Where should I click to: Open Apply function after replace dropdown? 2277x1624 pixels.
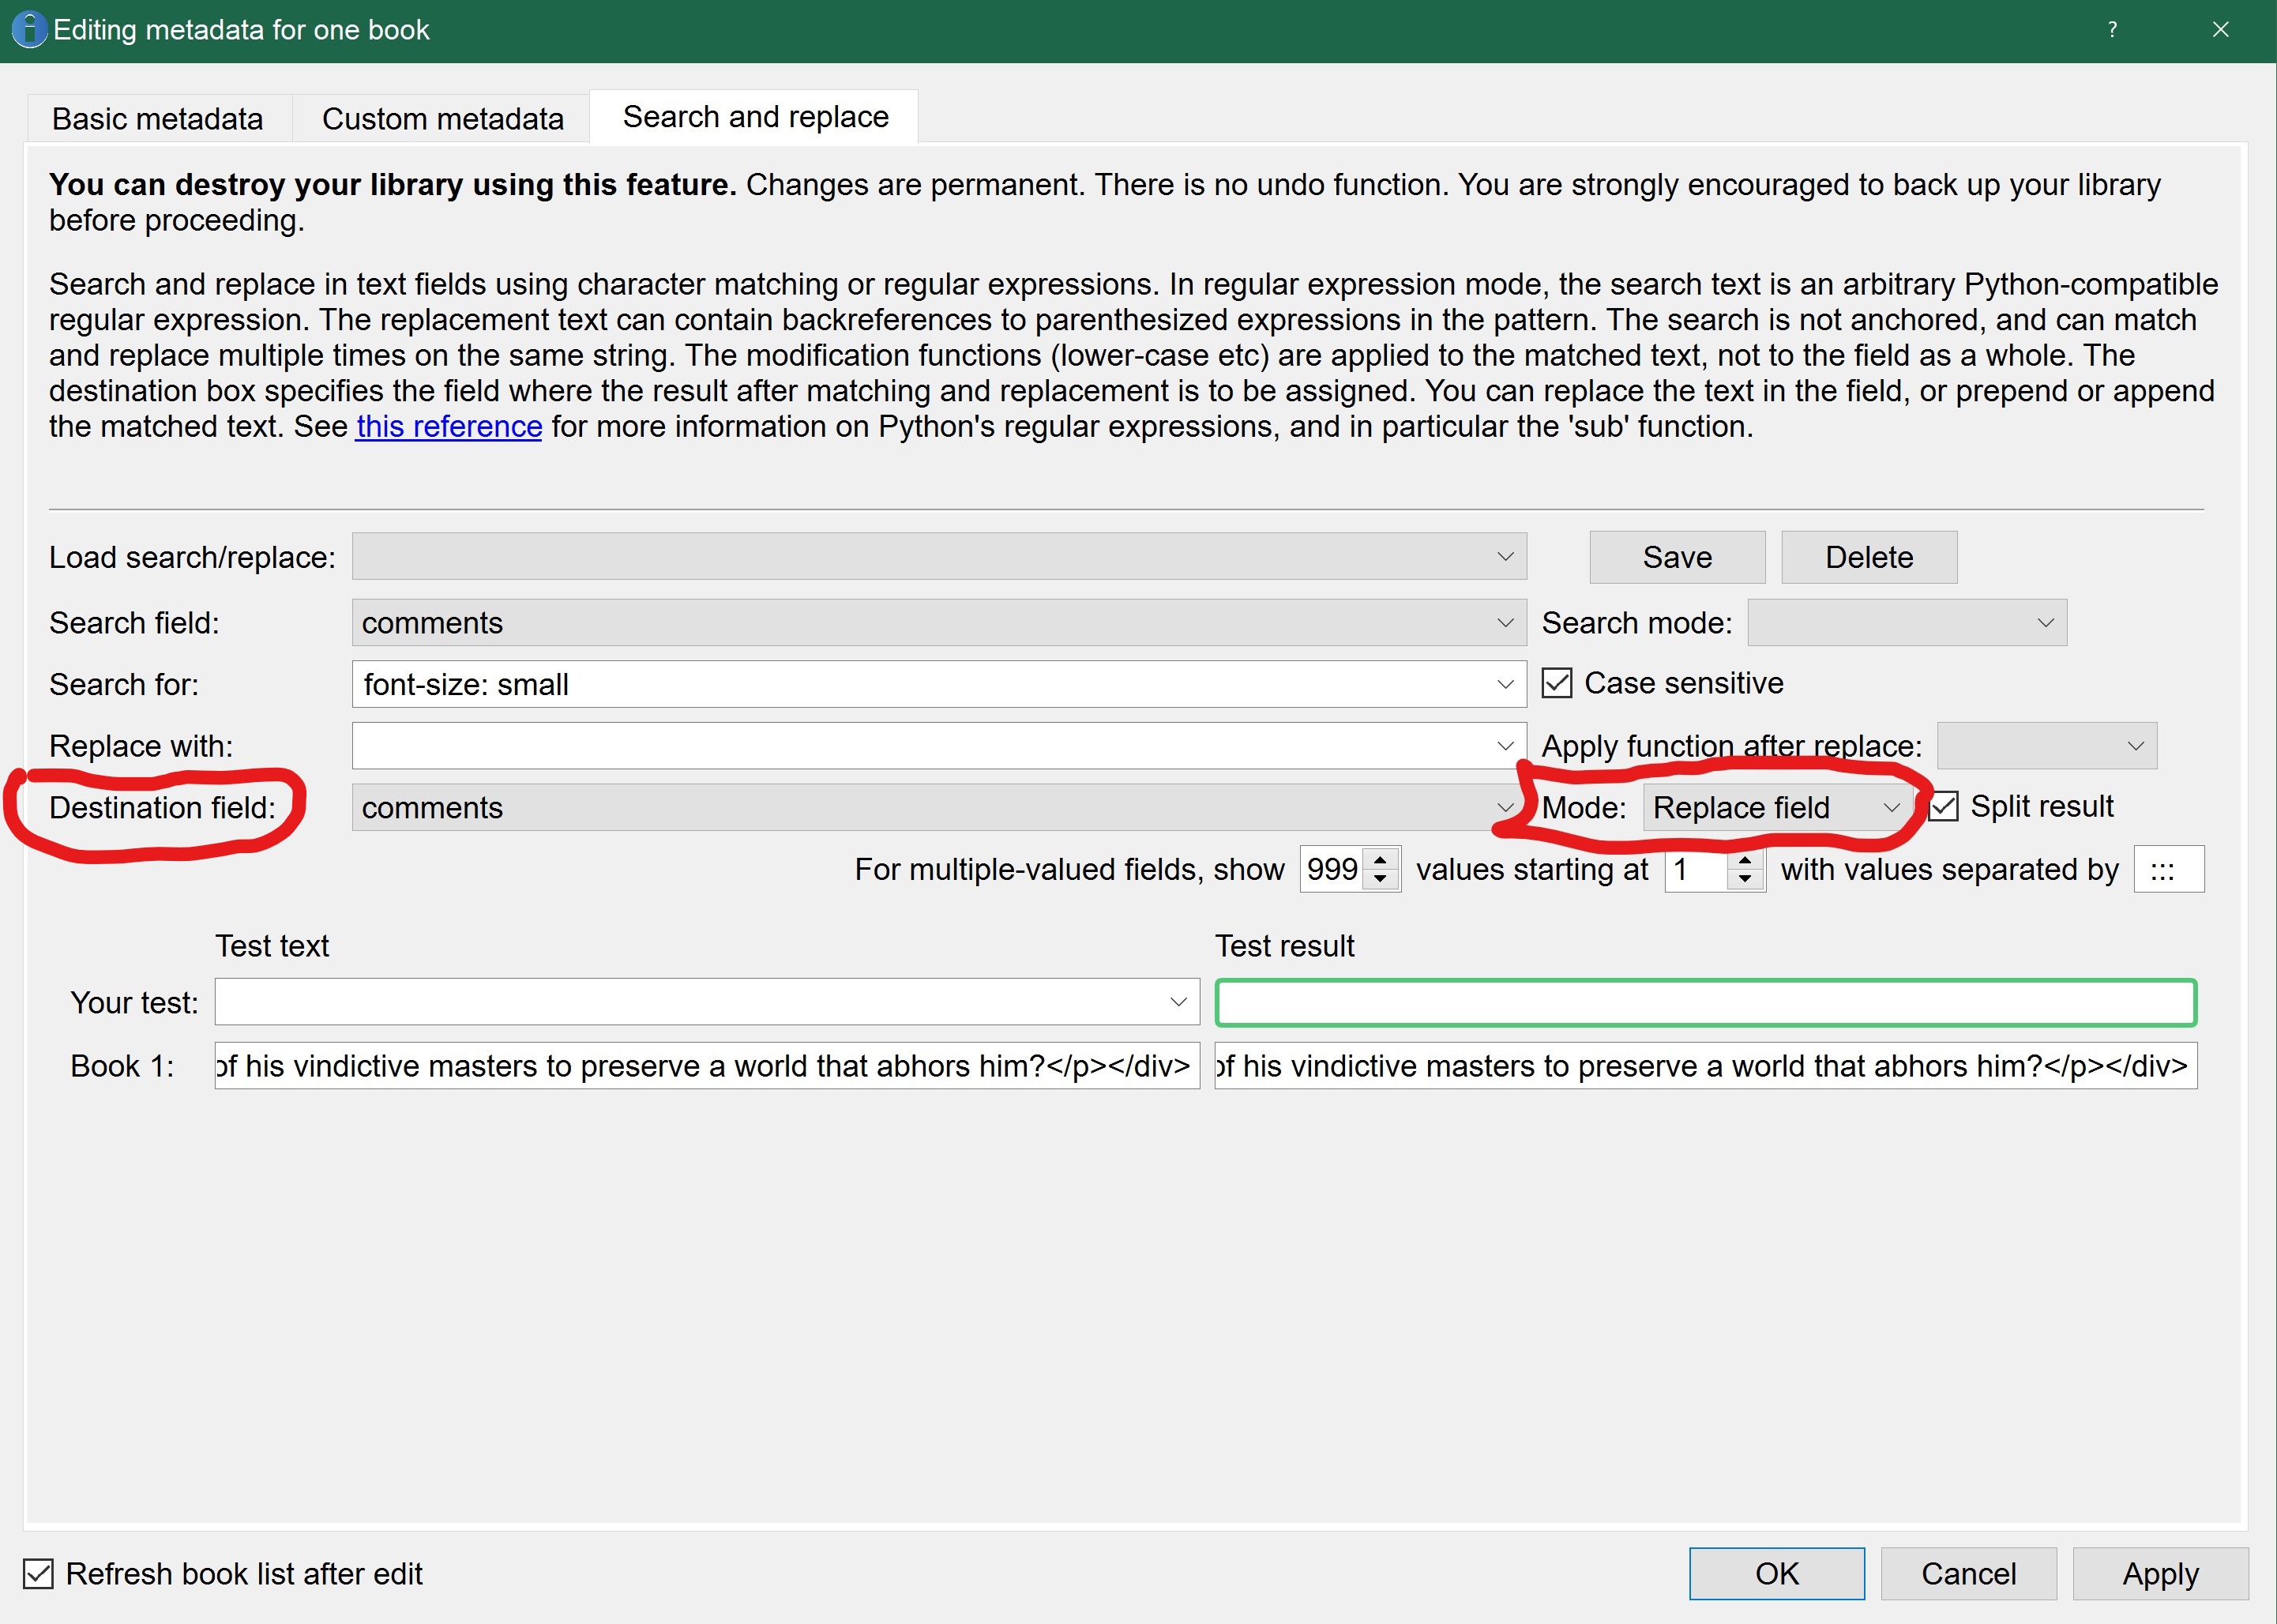[2046, 746]
